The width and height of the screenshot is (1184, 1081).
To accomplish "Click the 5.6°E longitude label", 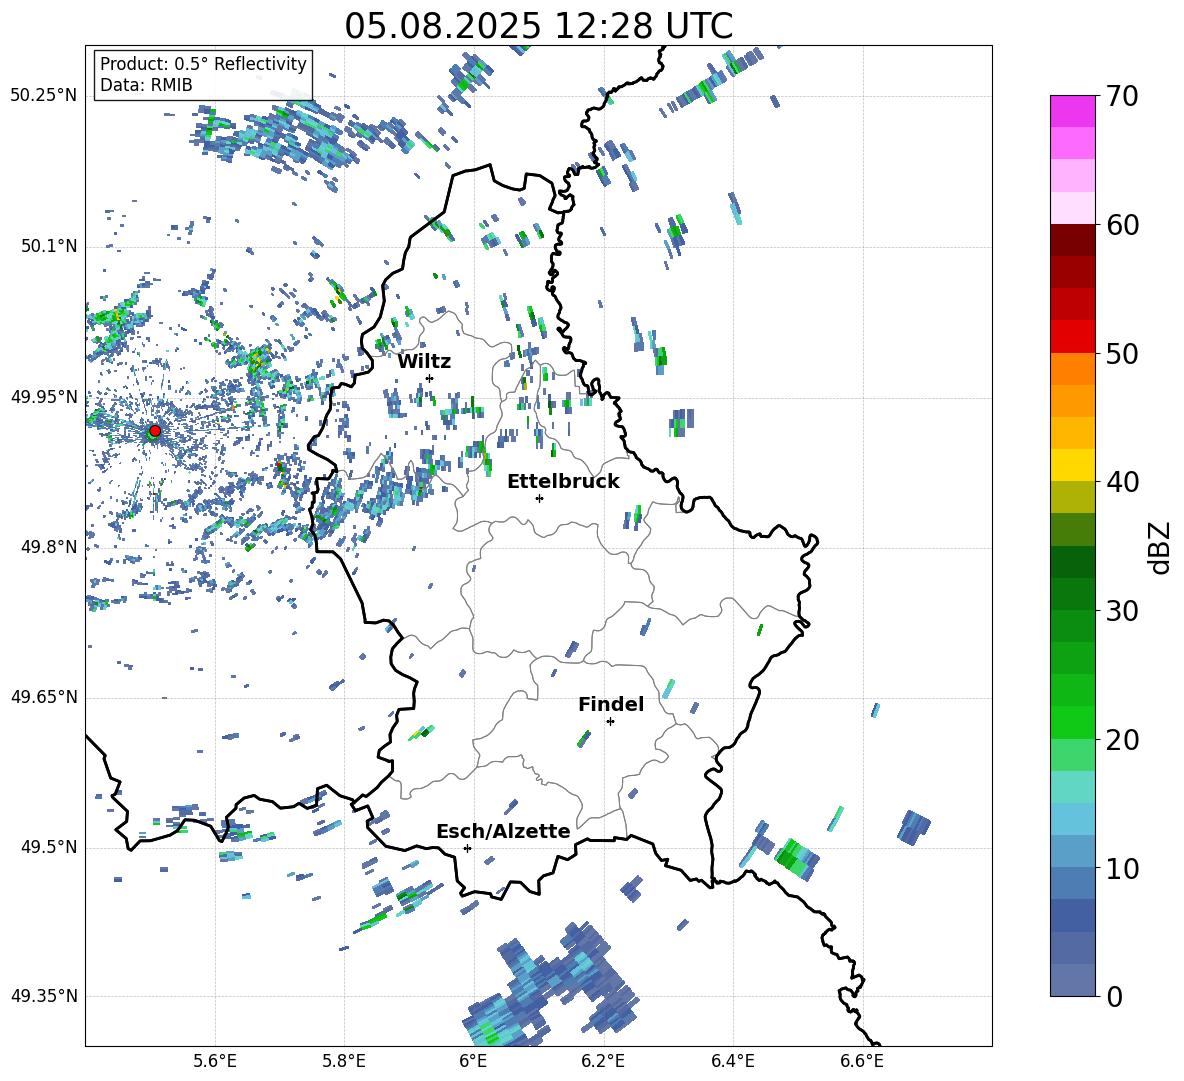I will (215, 1061).
